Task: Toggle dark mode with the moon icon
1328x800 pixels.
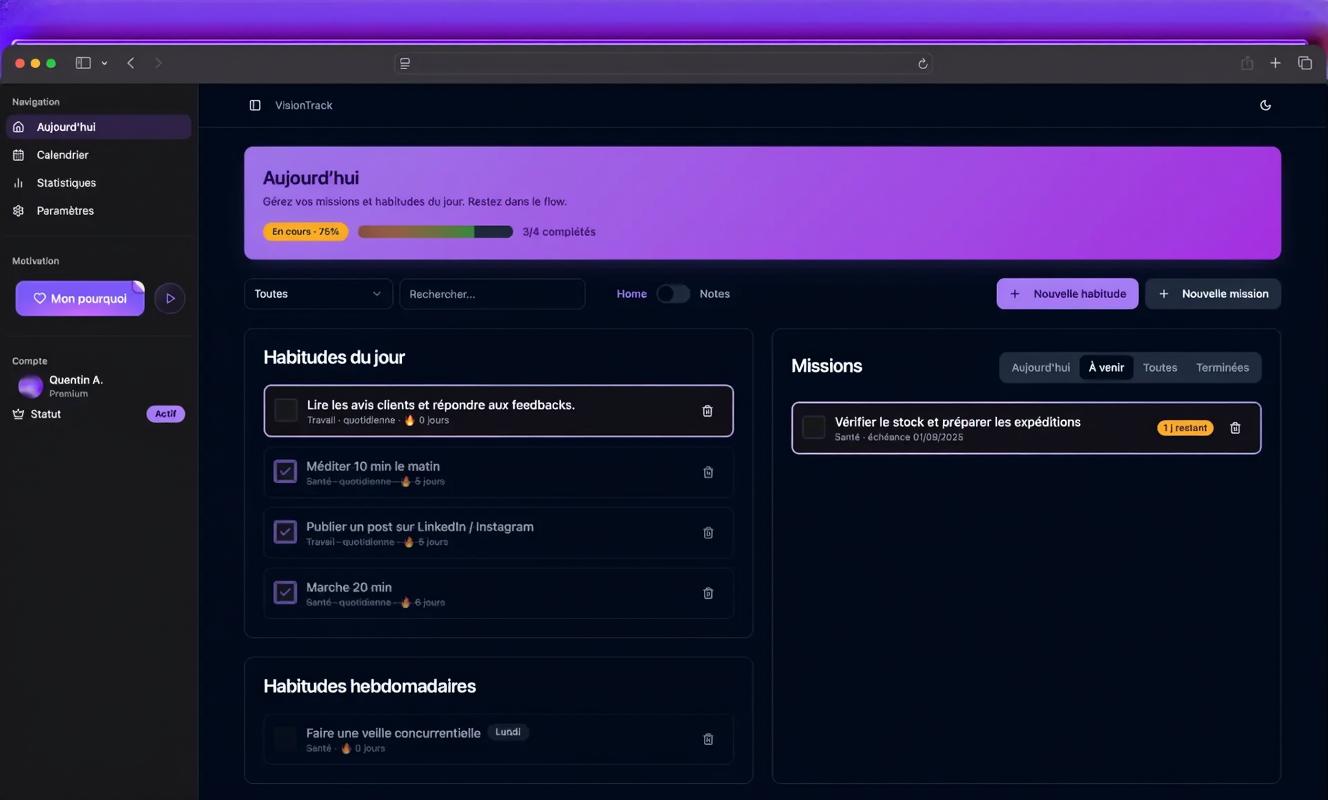Action: pyautogui.click(x=1265, y=105)
